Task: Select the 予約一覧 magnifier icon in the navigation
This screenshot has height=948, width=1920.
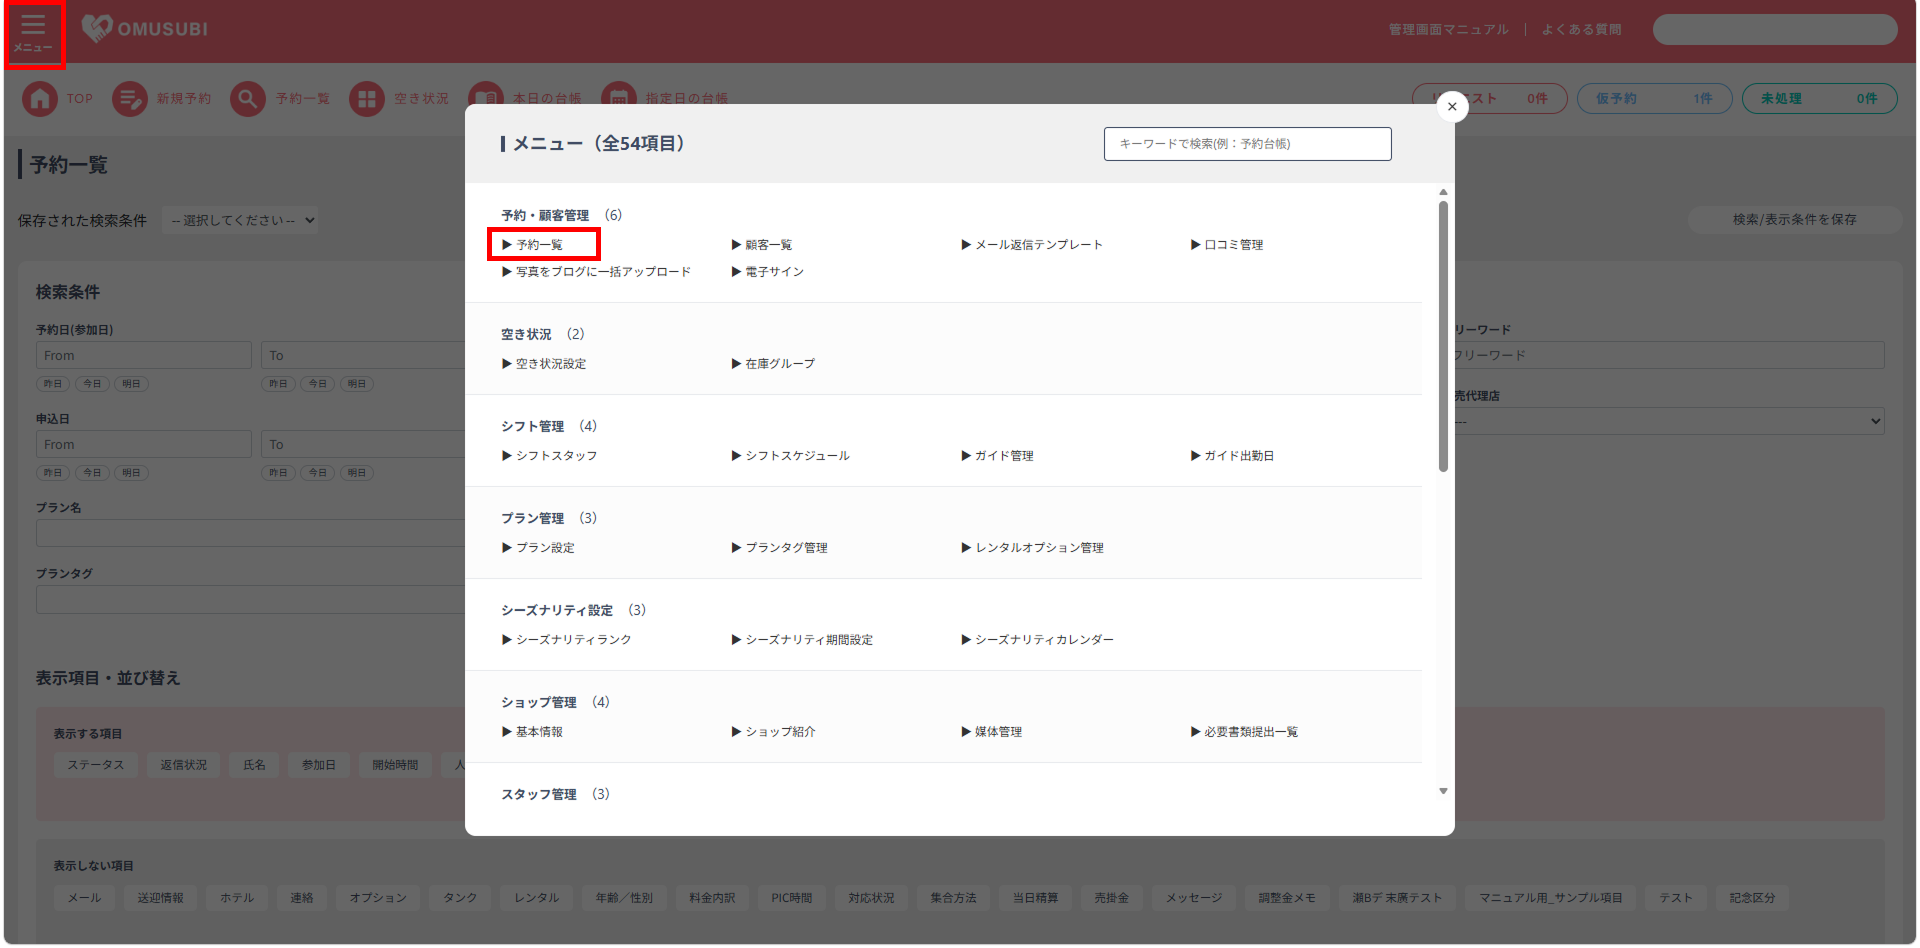Action: 248,99
